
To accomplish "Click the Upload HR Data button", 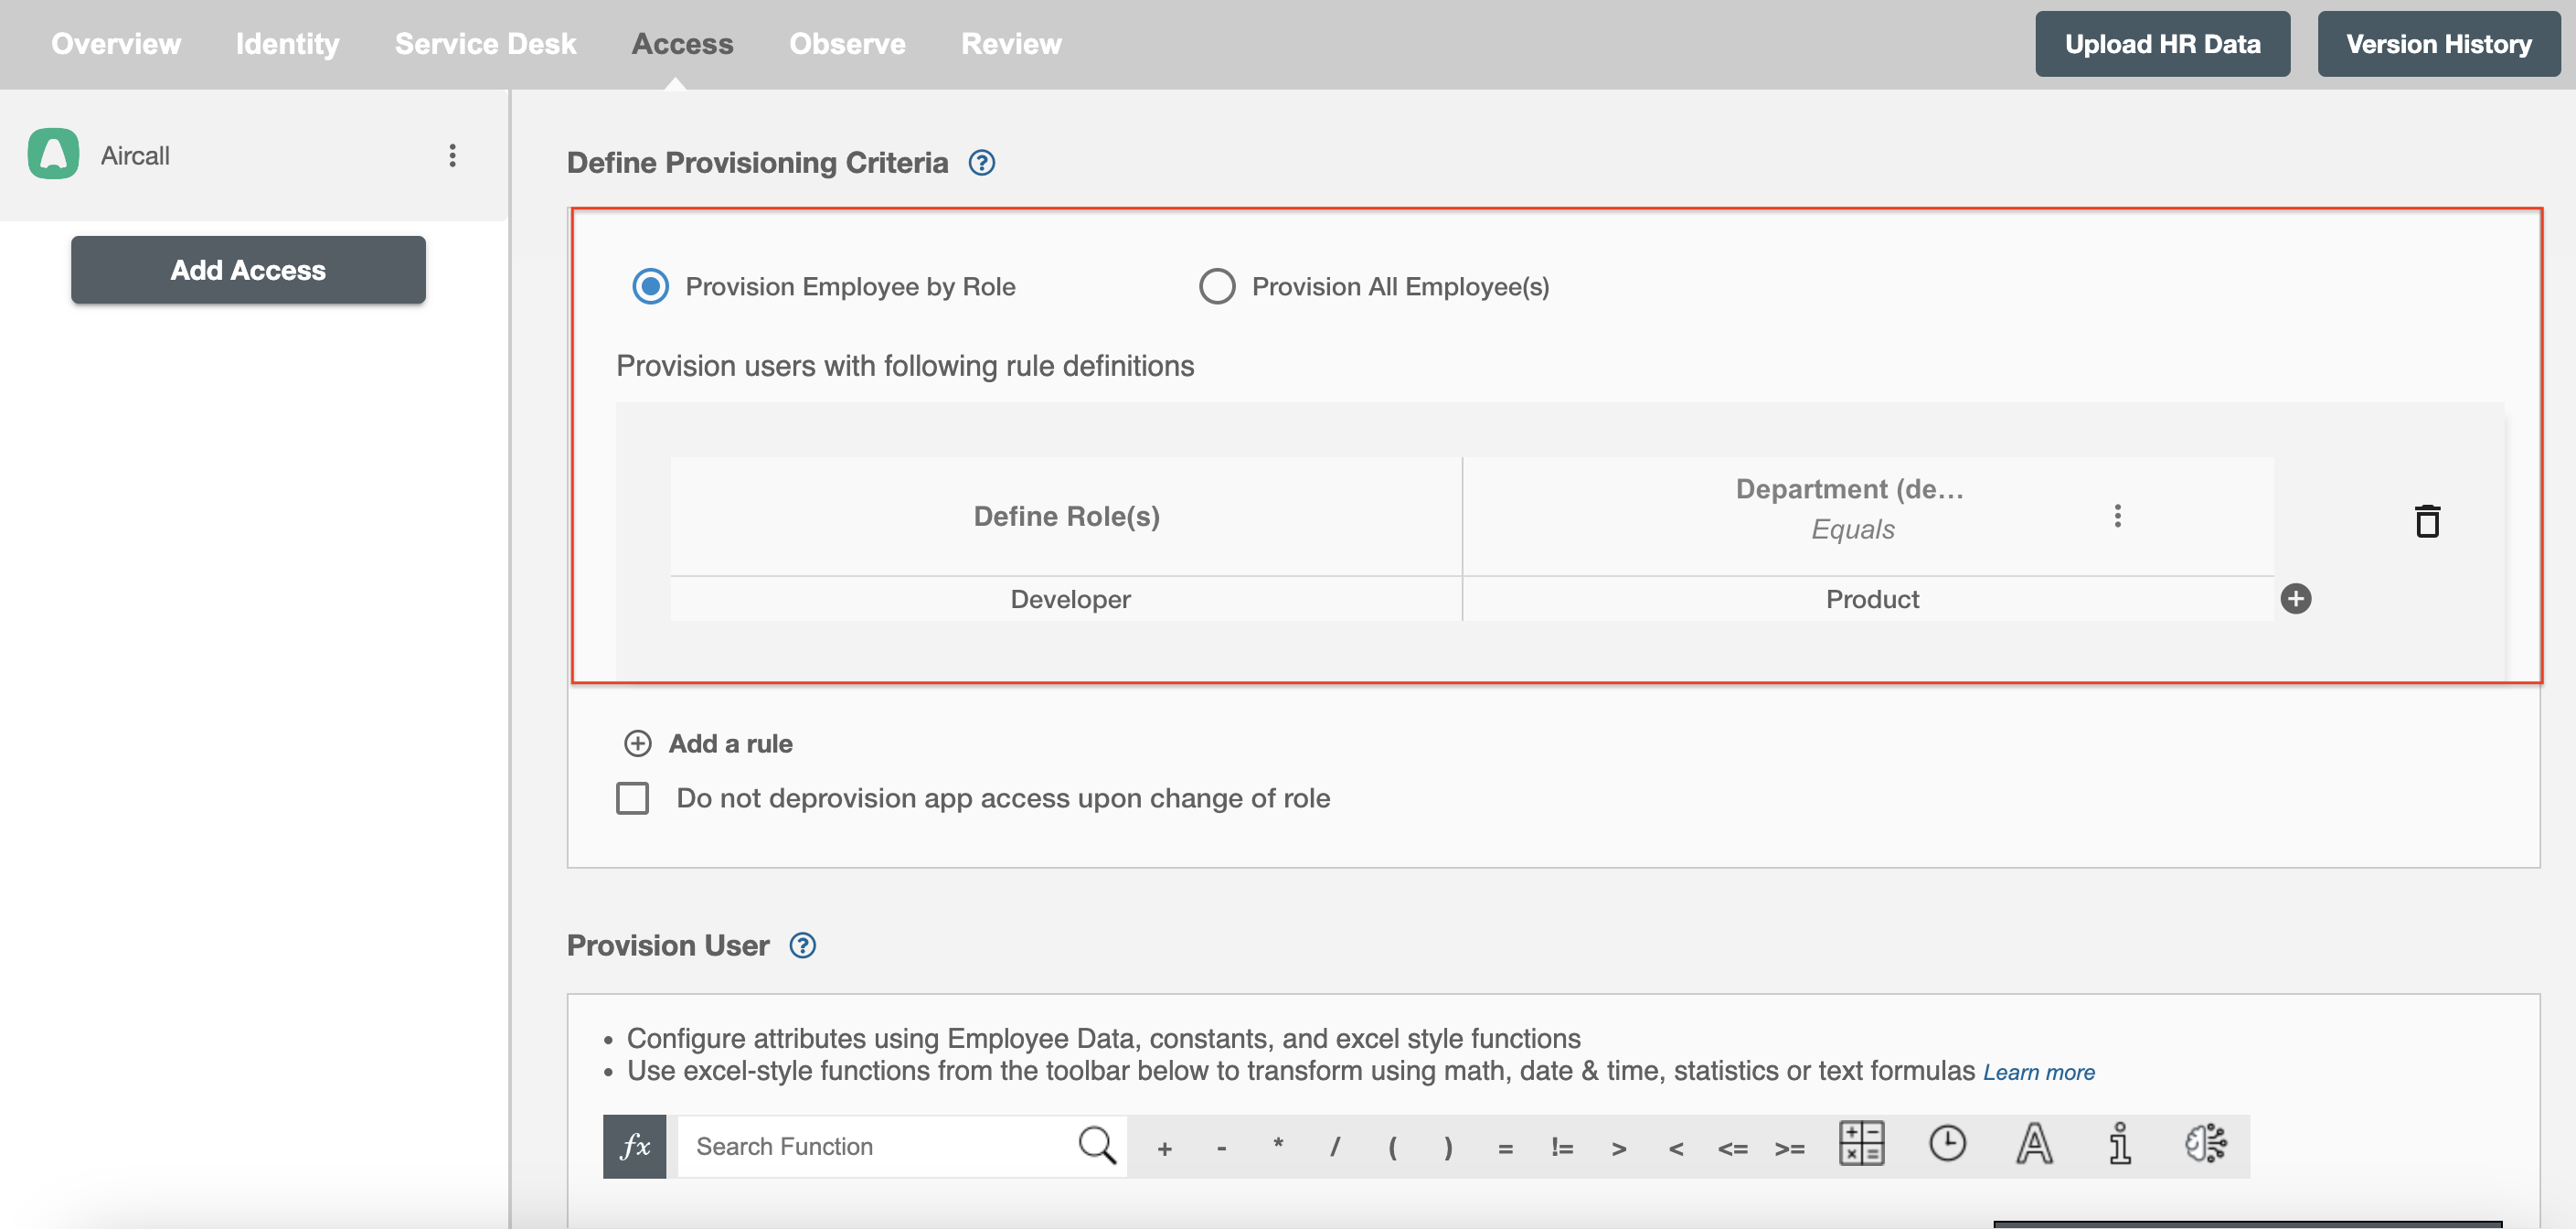I will pos(2162,44).
